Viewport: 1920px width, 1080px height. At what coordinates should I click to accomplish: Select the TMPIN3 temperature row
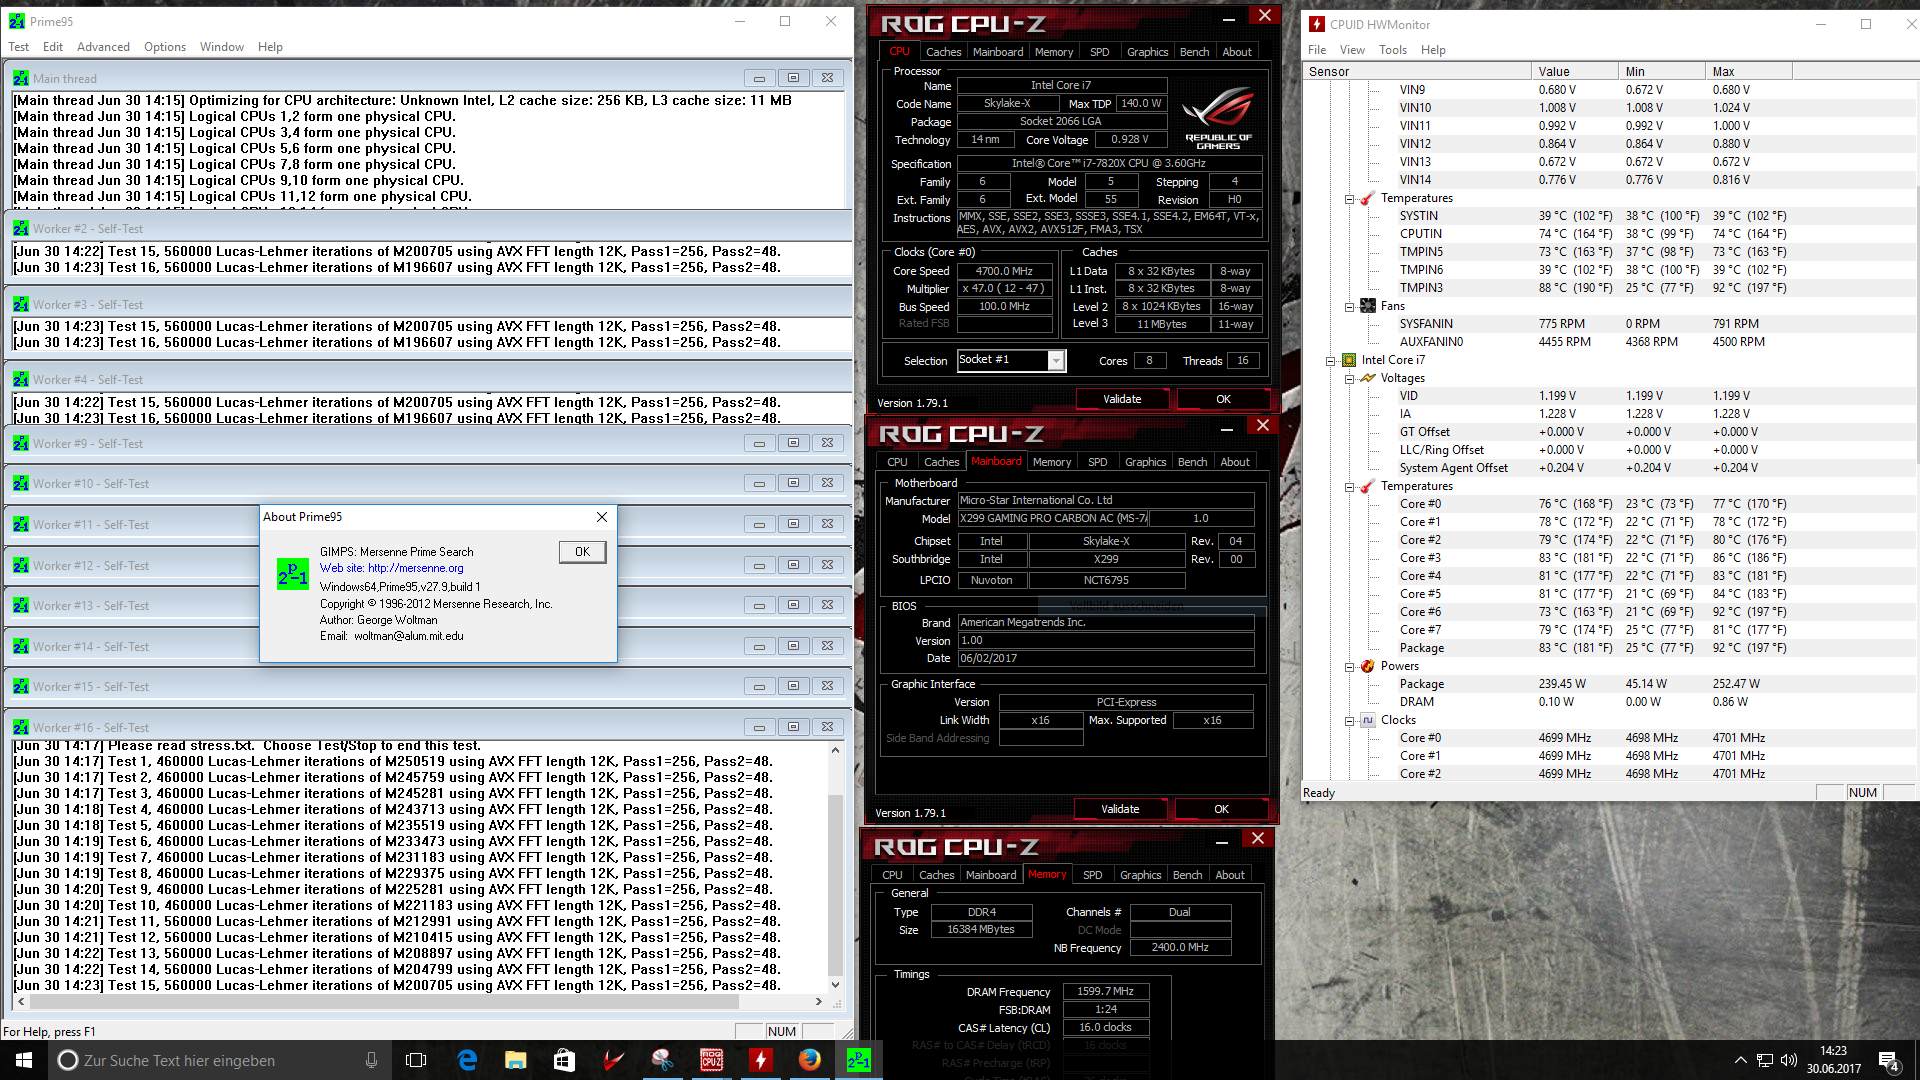(x=1610, y=288)
